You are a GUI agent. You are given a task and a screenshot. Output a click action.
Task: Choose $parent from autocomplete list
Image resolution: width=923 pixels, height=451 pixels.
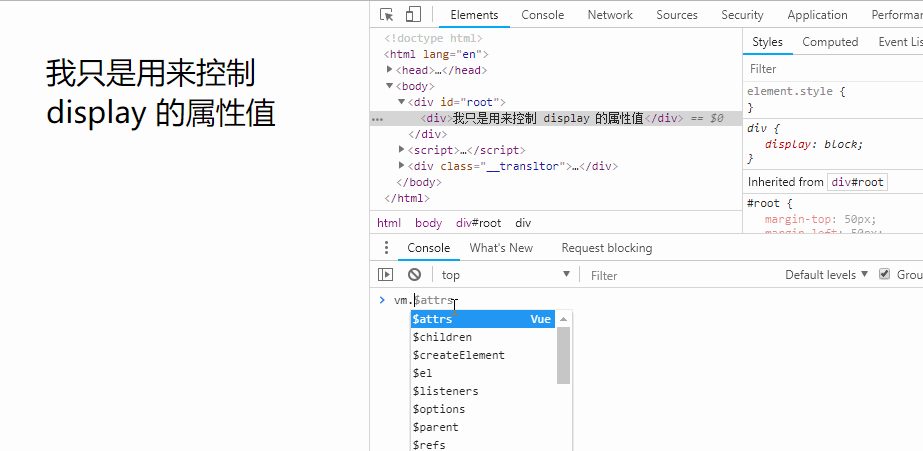tap(483, 427)
